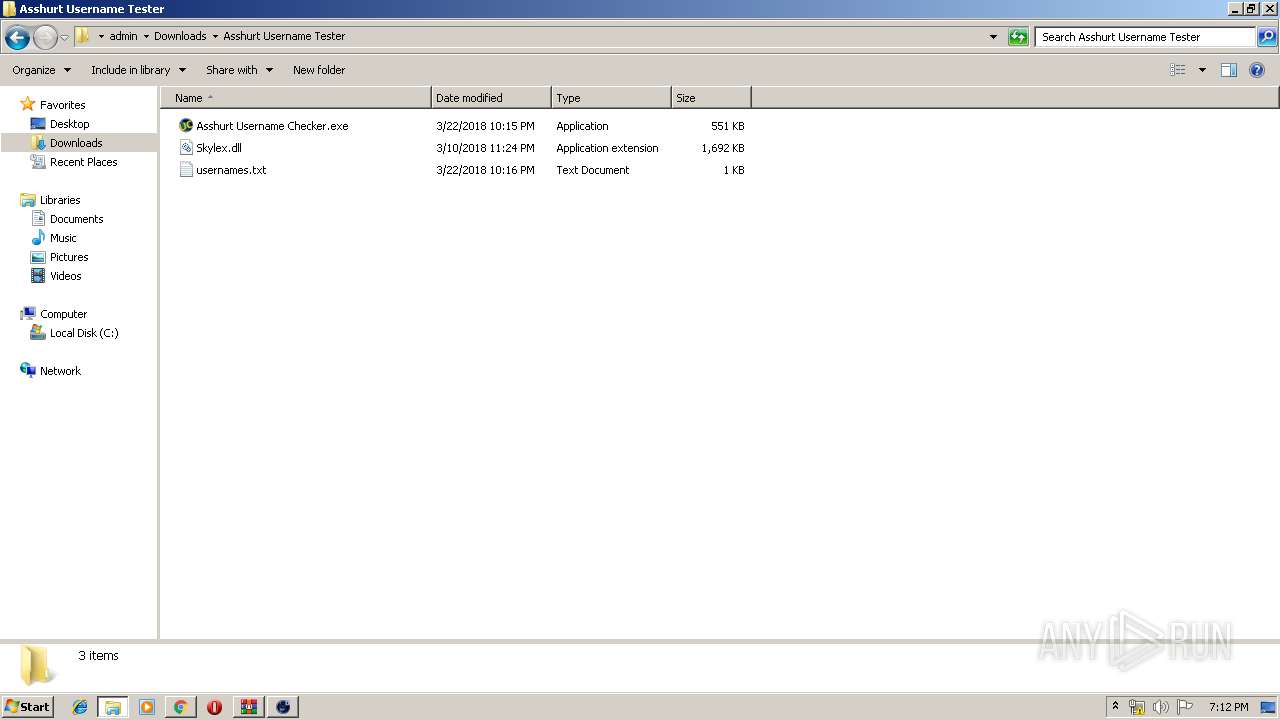
Task: Toggle the preview pane
Action: pyautogui.click(x=1229, y=70)
